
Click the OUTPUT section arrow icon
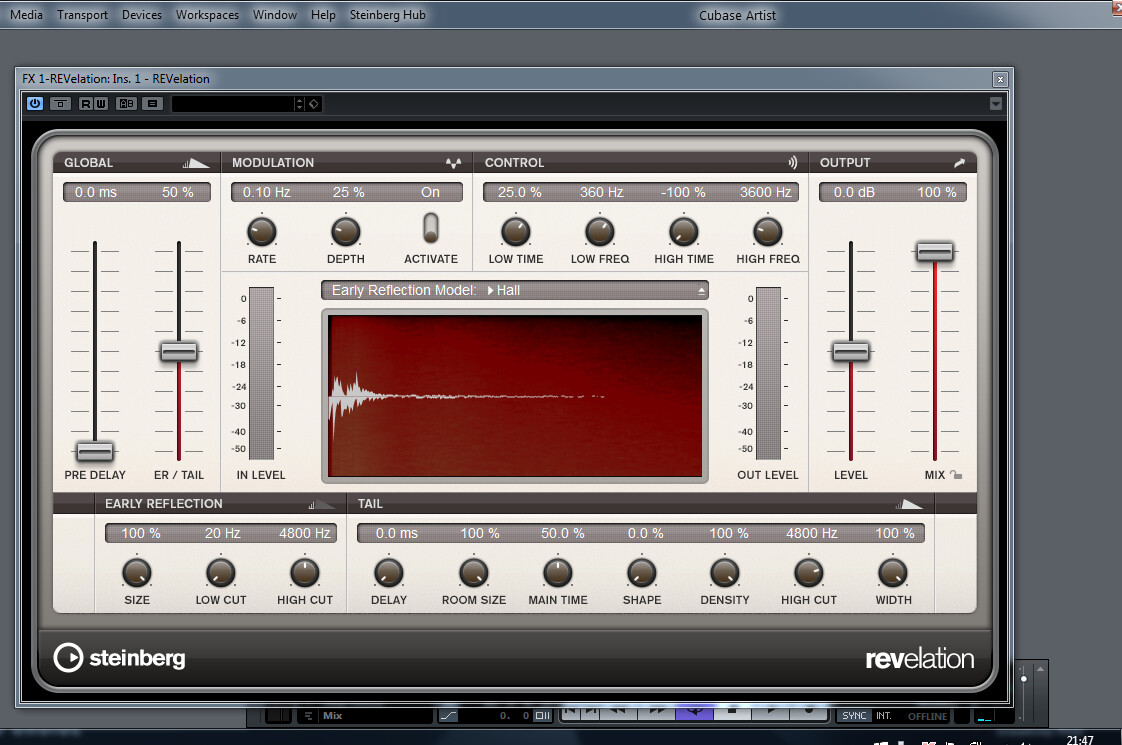[960, 163]
